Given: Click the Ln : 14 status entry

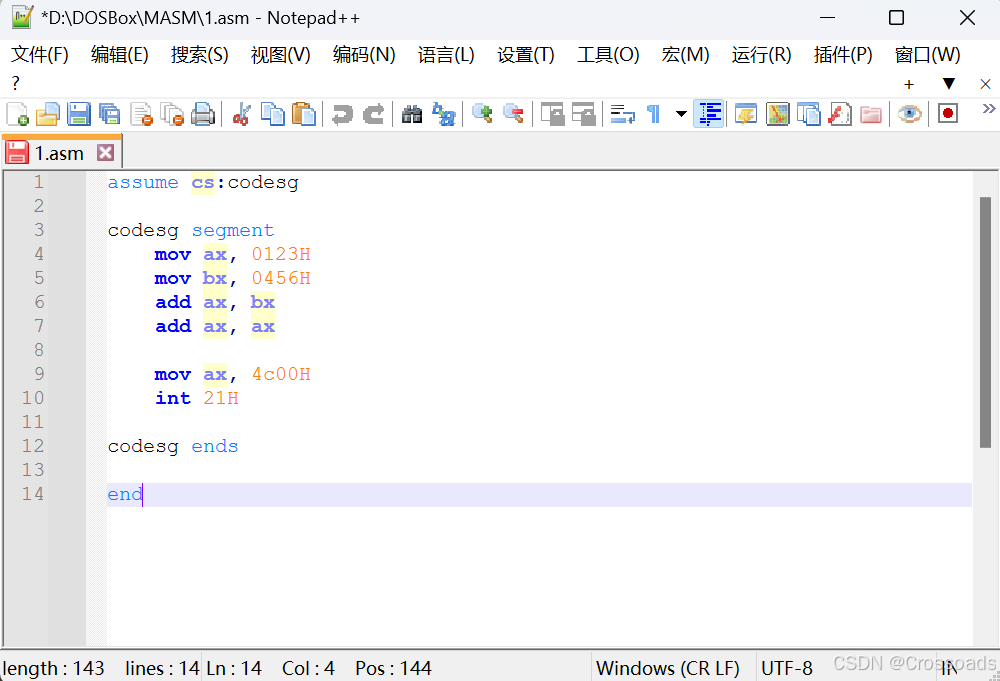Looking at the screenshot, I should [234, 668].
